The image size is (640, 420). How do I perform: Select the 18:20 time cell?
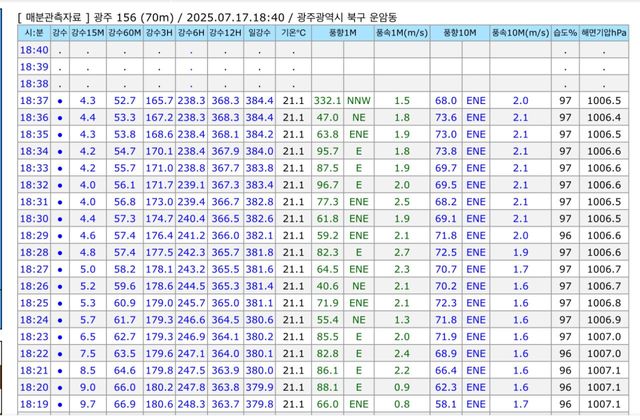pyautogui.click(x=34, y=387)
